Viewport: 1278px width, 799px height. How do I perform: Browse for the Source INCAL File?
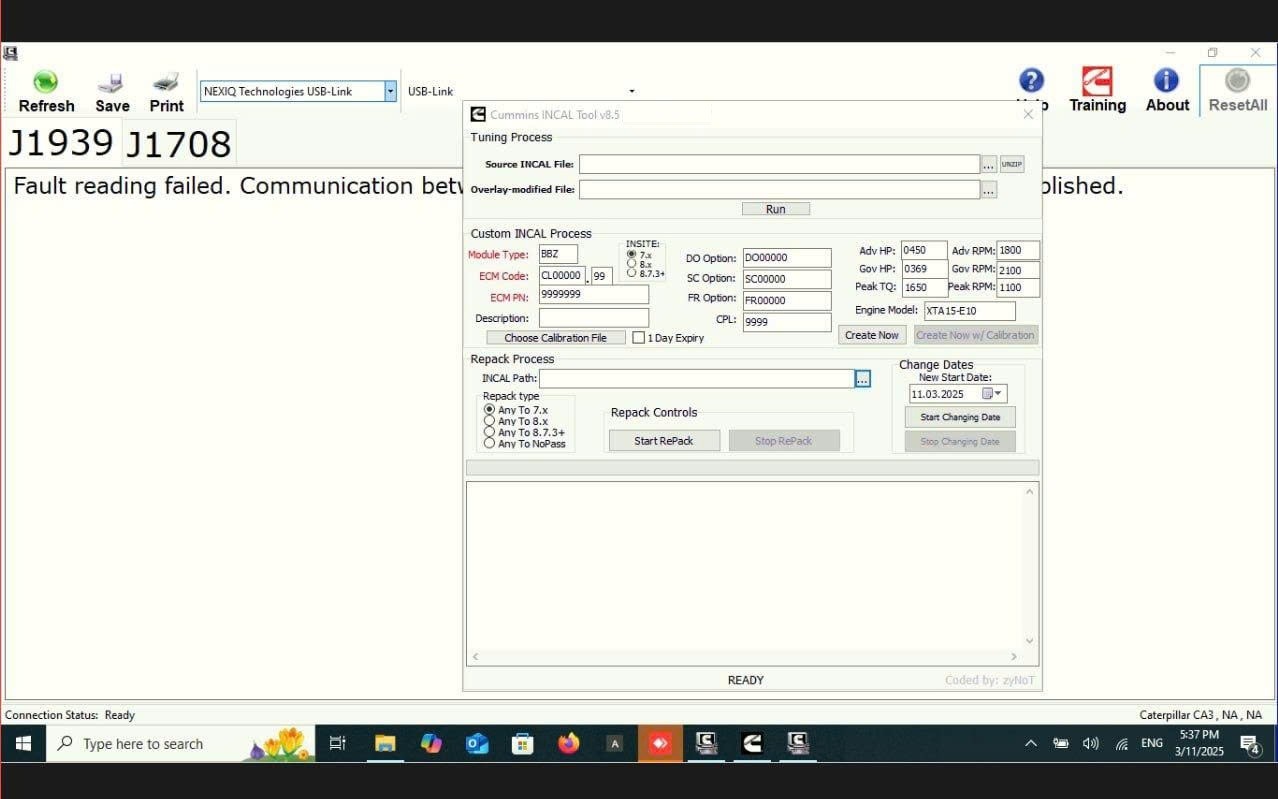[989, 164]
